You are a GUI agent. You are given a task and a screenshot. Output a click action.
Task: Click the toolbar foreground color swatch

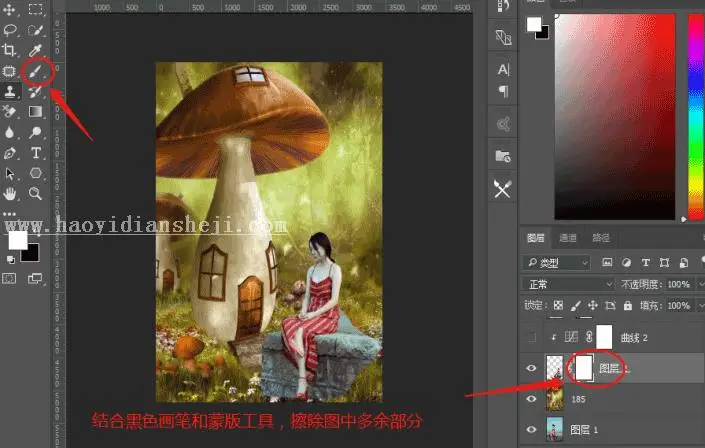(x=18, y=240)
